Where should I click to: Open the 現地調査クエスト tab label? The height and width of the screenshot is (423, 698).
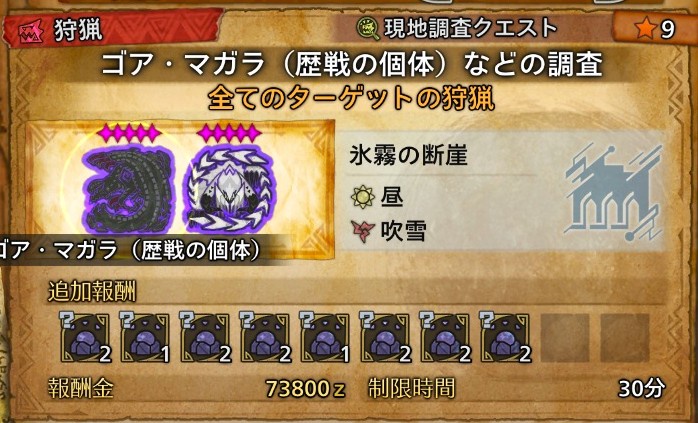coord(471,28)
